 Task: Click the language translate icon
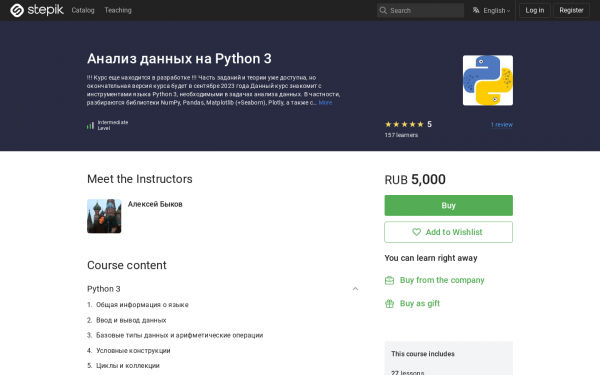pyautogui.click(x=476, y=10)
